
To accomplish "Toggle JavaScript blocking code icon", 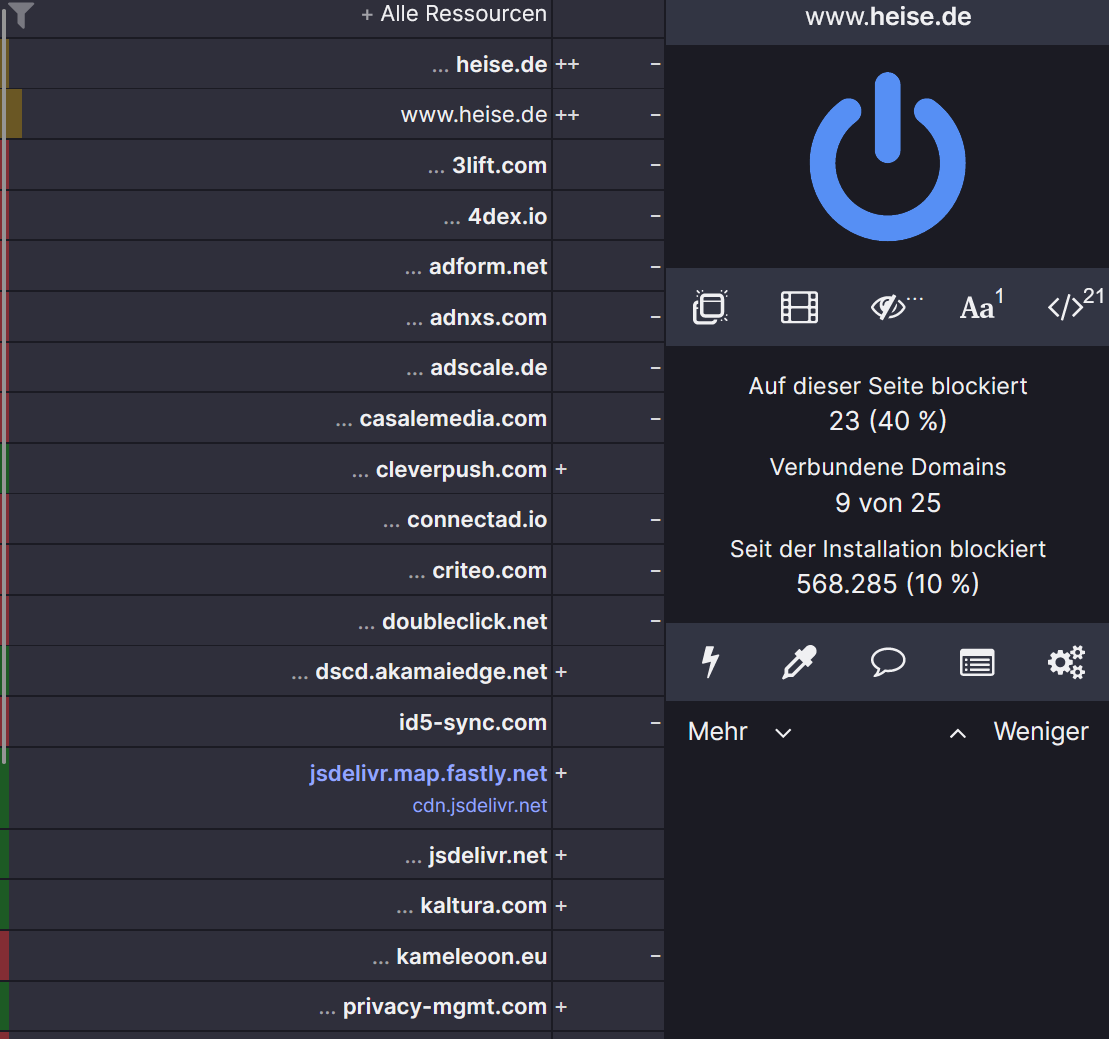I will [1074, 306].
